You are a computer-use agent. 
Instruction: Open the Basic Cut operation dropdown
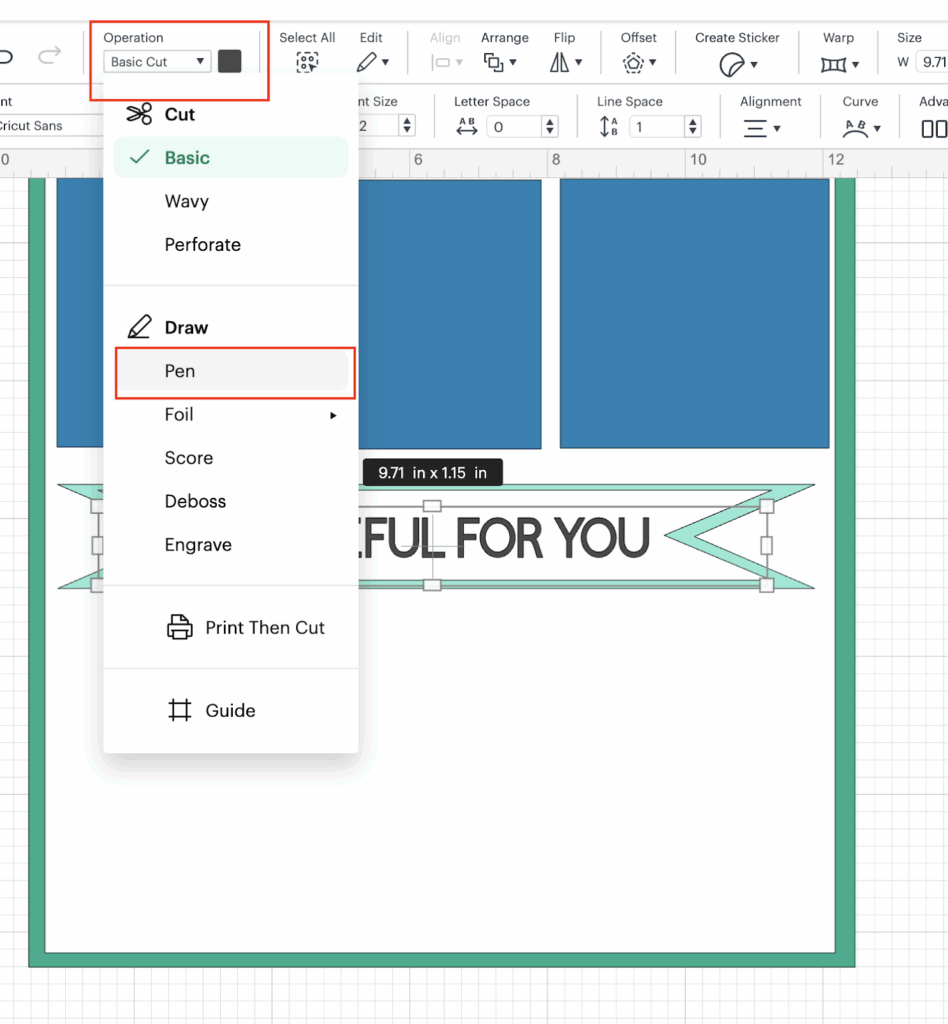point(157,61)
